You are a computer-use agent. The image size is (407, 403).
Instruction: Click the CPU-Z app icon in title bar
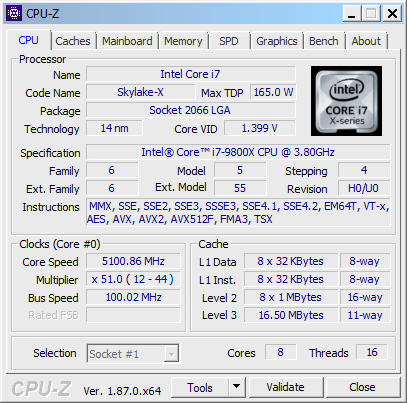pyautogui.click(x=14, y=13)
